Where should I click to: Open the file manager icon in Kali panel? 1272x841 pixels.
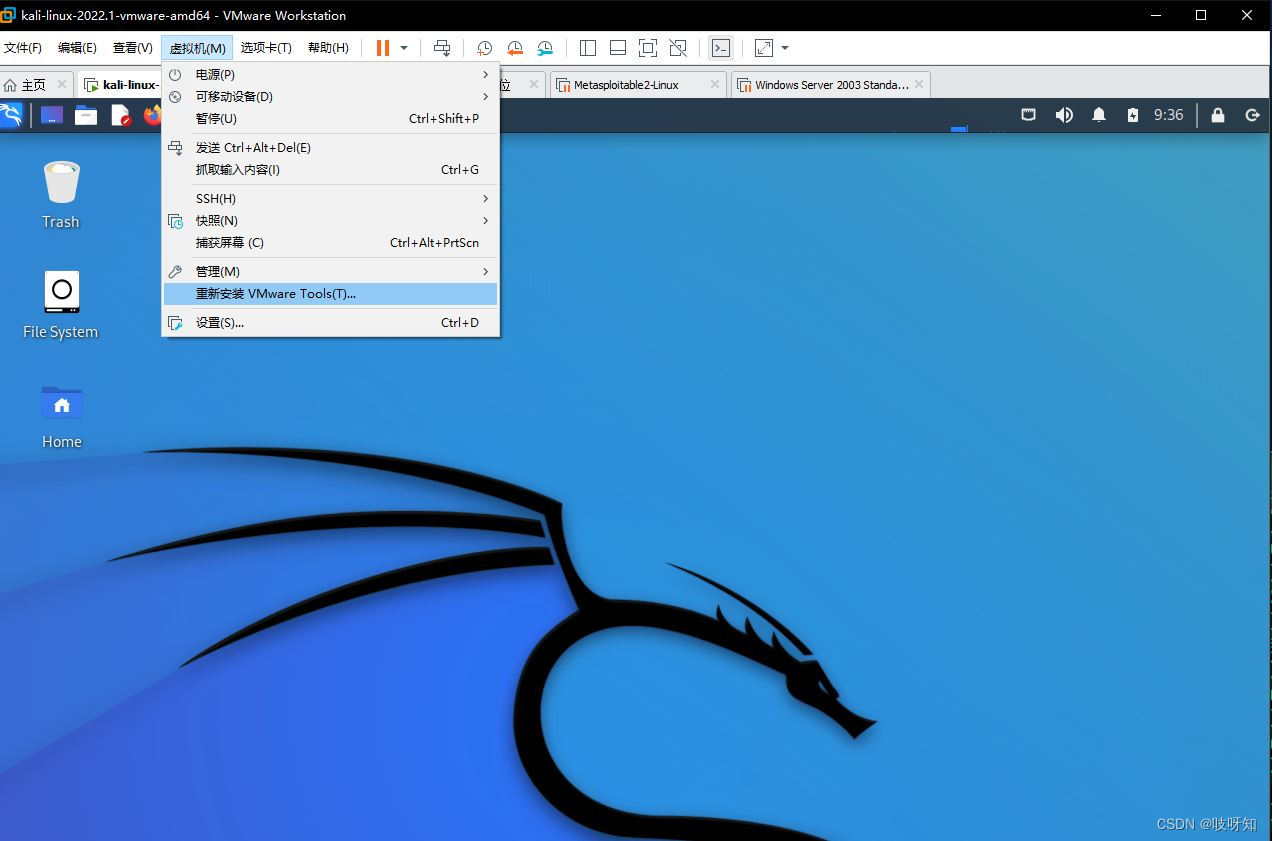[86, 115]
